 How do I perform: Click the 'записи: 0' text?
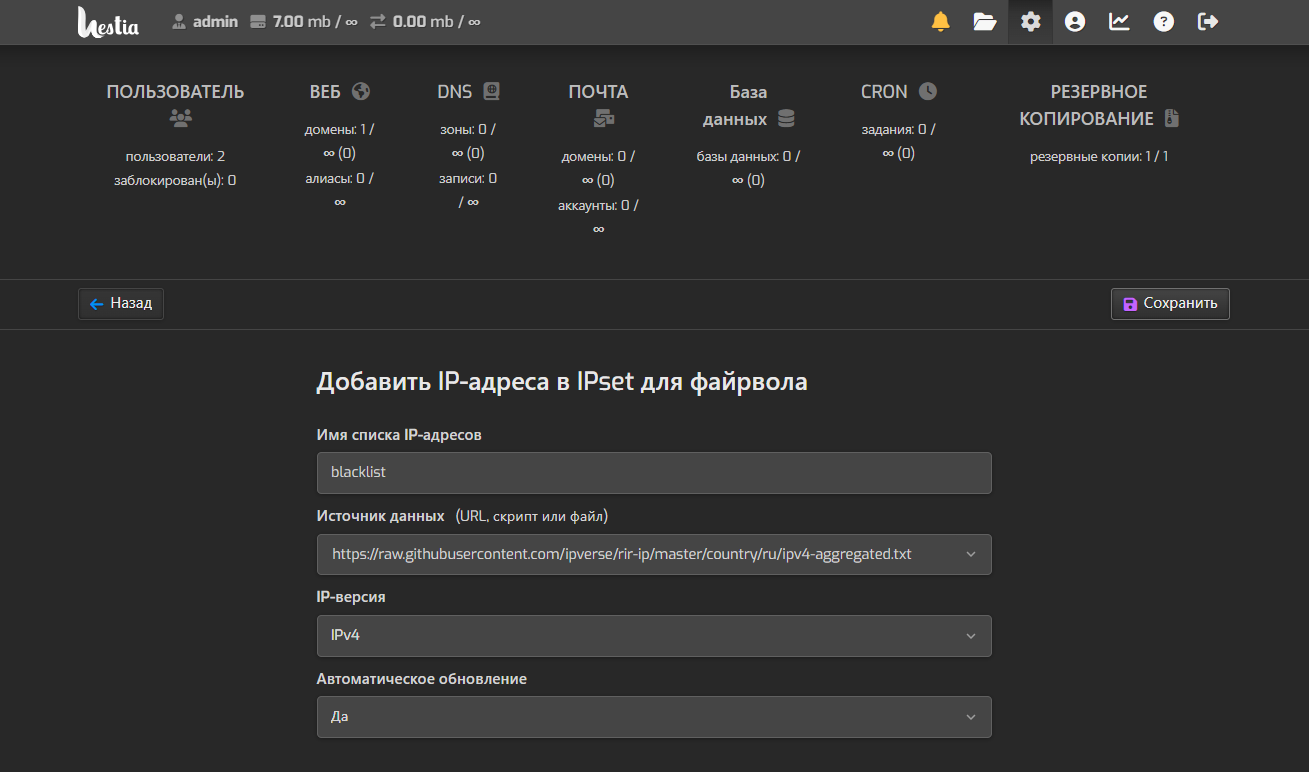coord(468,177)
